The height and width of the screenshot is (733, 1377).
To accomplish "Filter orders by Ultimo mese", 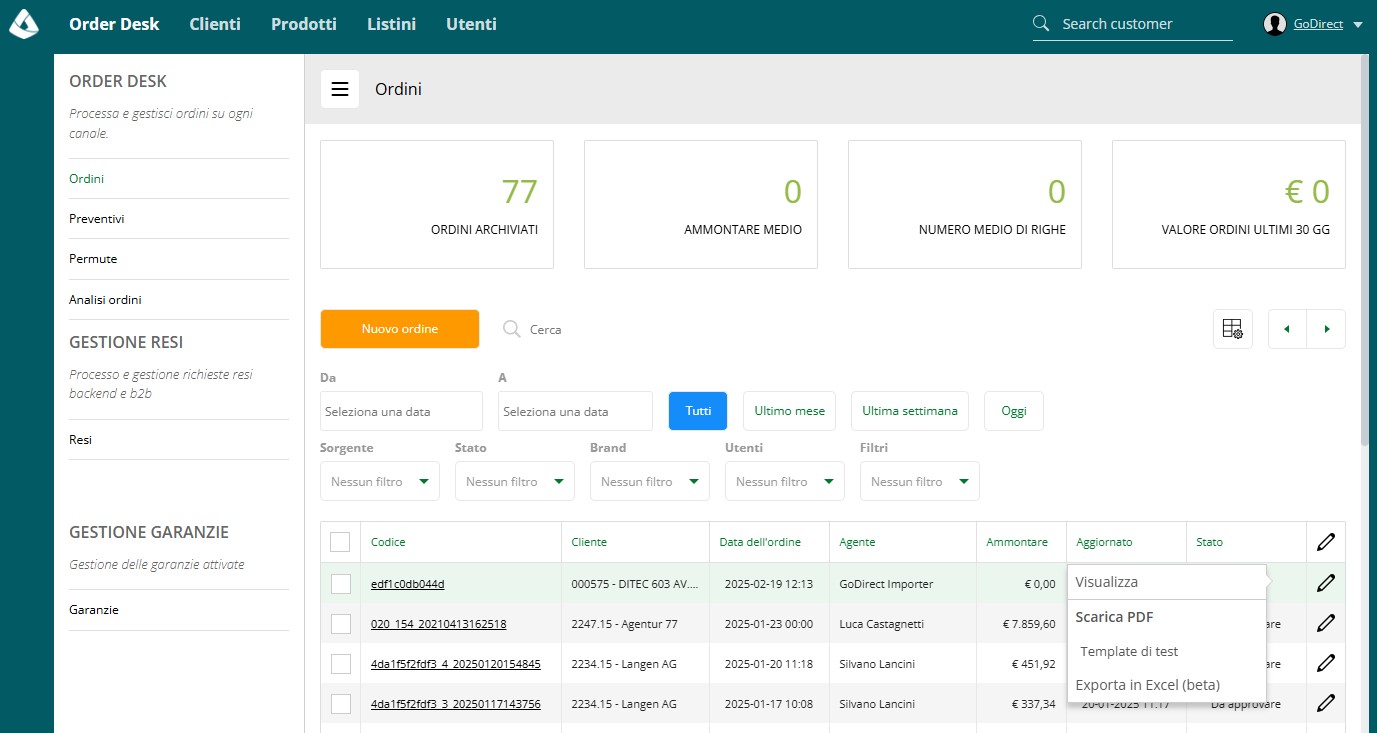I will (x=790, y=411).
